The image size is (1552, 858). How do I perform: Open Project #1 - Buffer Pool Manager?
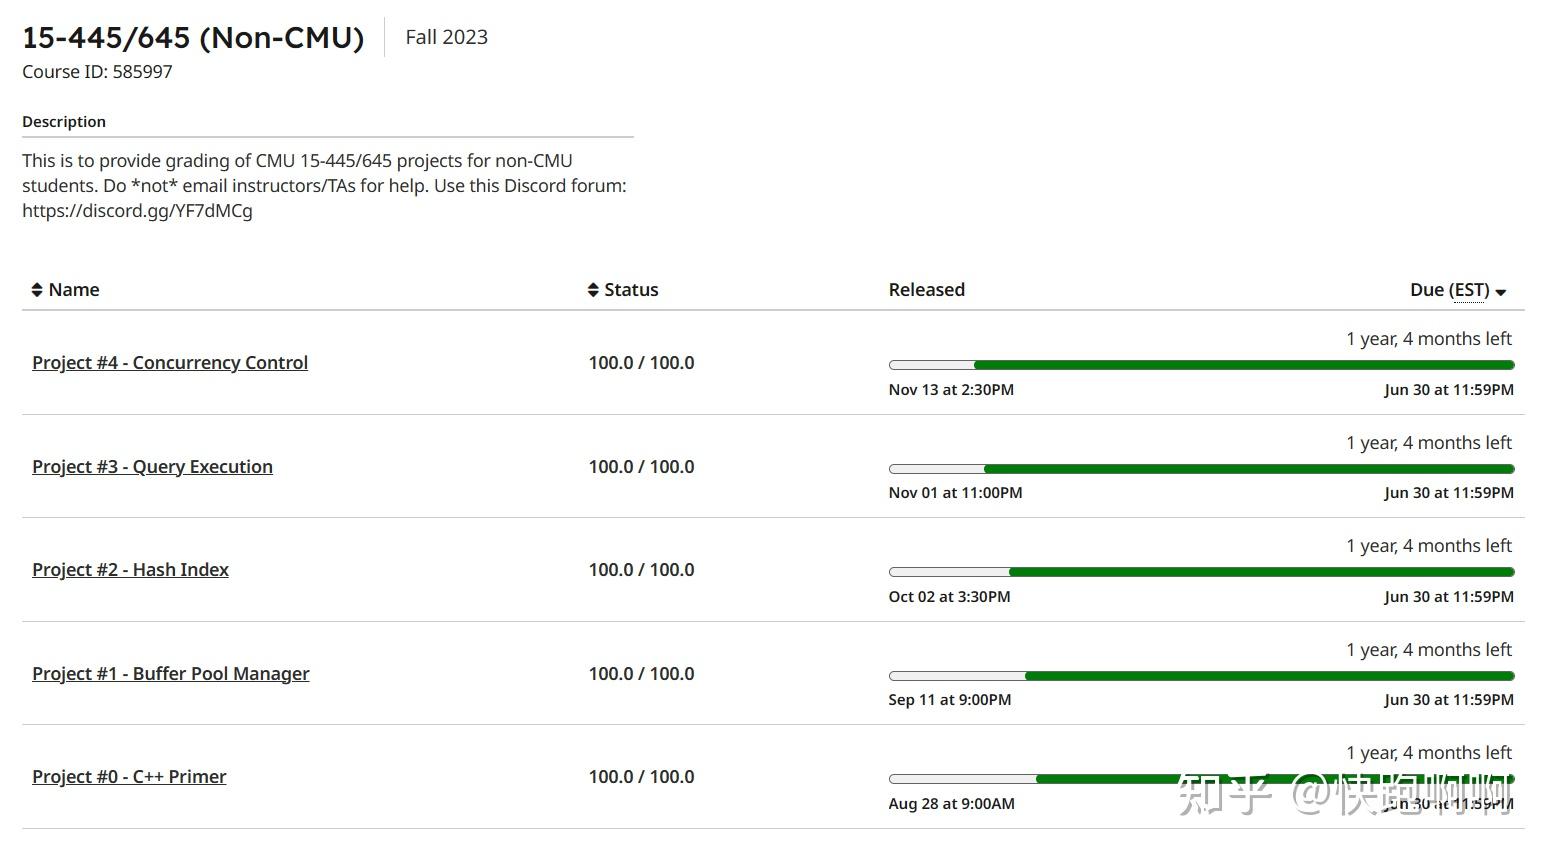pos(170,673)
